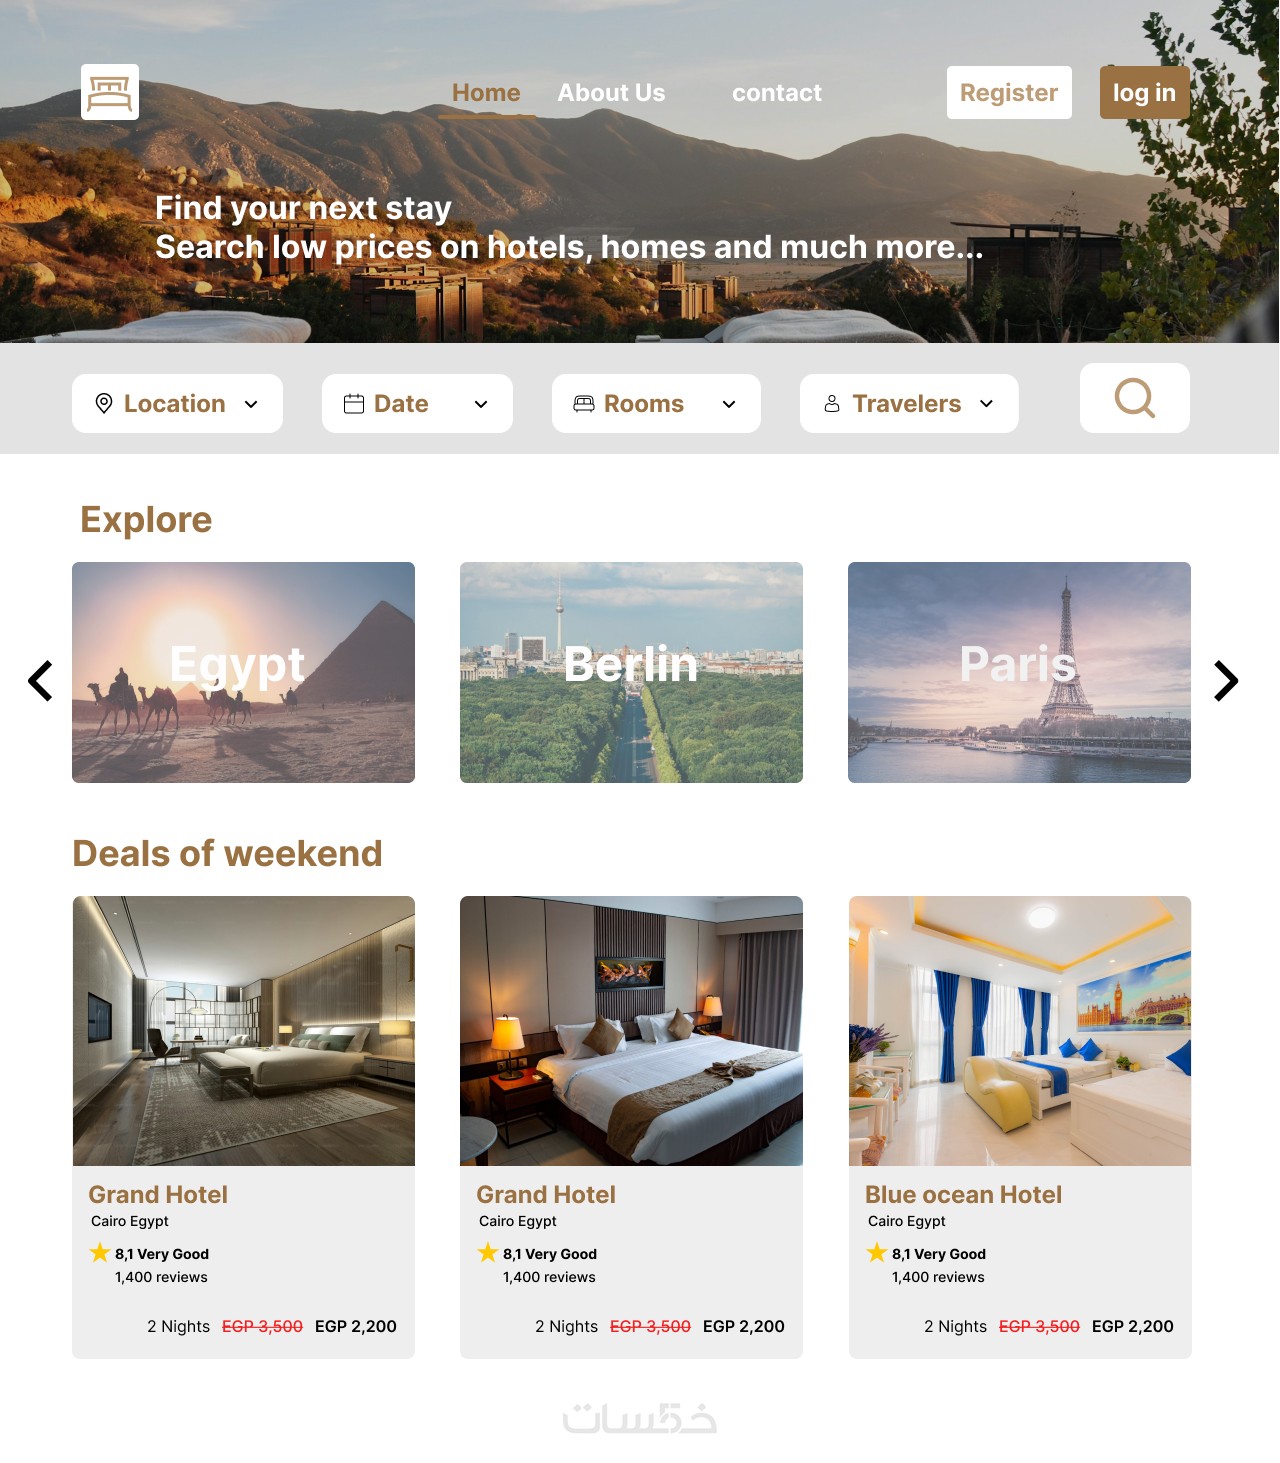Image resolution: width=1280 pixels, height=1463 pixels.
Task: Click the person icon beside Travelers
Action: [832, 404]
